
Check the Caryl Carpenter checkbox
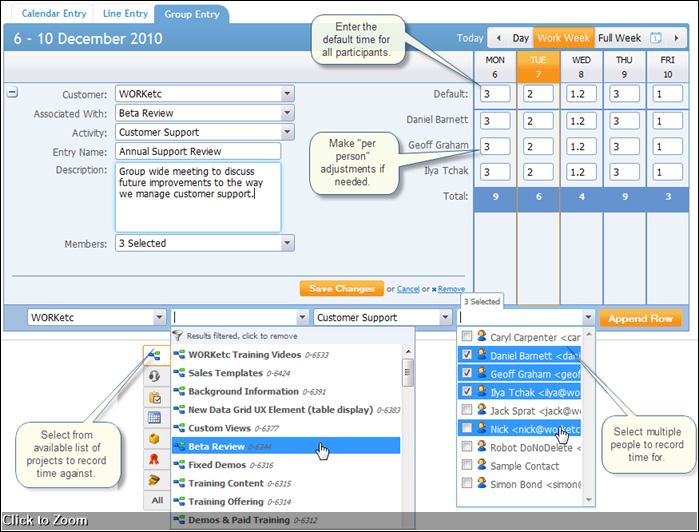point(467,338)
